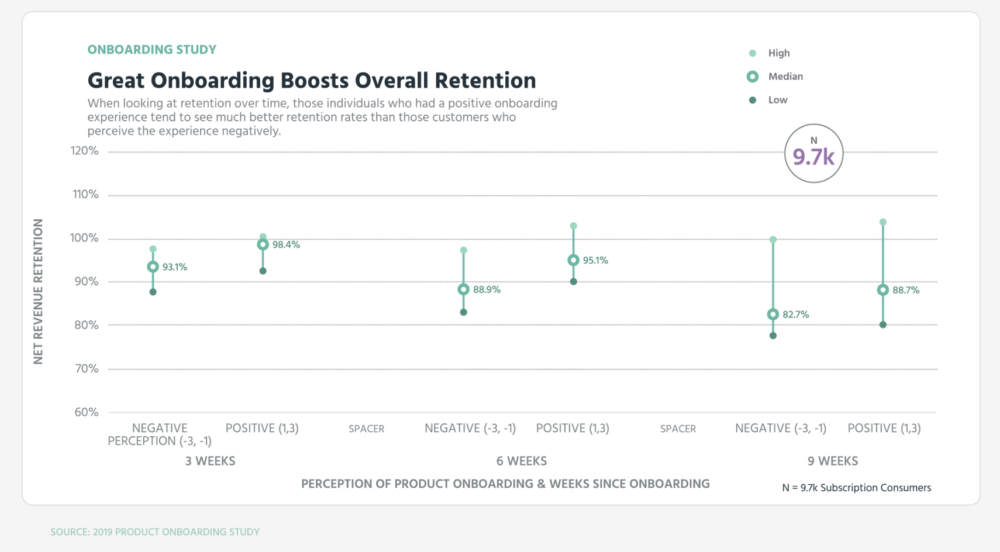Click the 2019 Product Onboarding Study source text
Image resolution: width=1000 pixels, height=552 pixels.
pyautogui.click(x=155, y=532)
